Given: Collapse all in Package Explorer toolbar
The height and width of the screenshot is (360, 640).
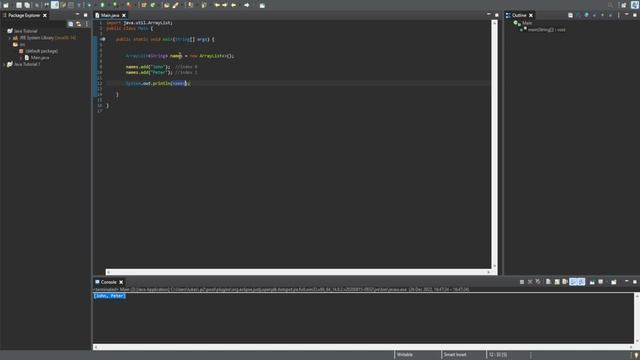Looking at the screenshot, I should point(71,24).
